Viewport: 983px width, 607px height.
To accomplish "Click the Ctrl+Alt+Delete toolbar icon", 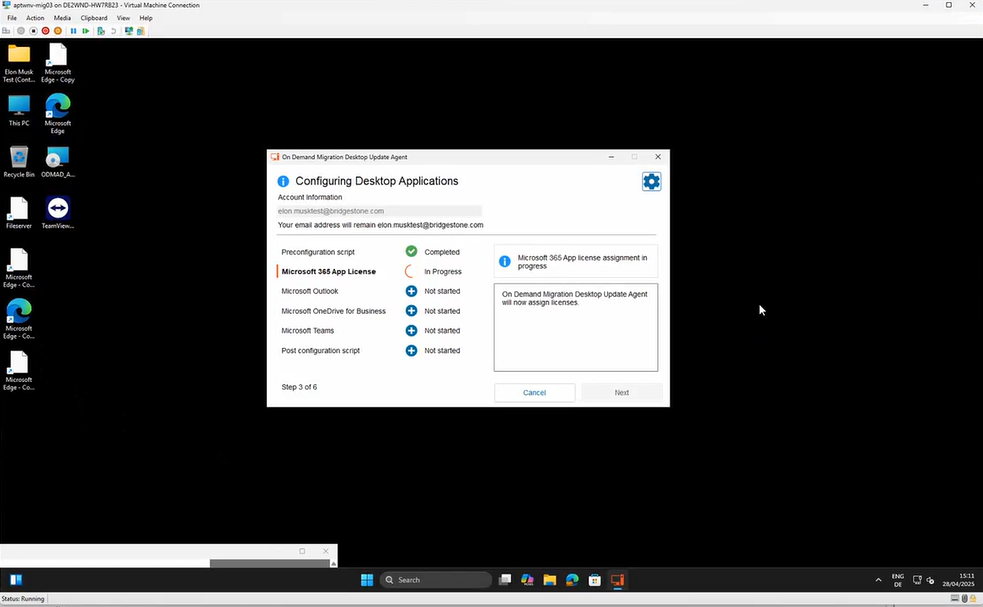I will [6, 31].
